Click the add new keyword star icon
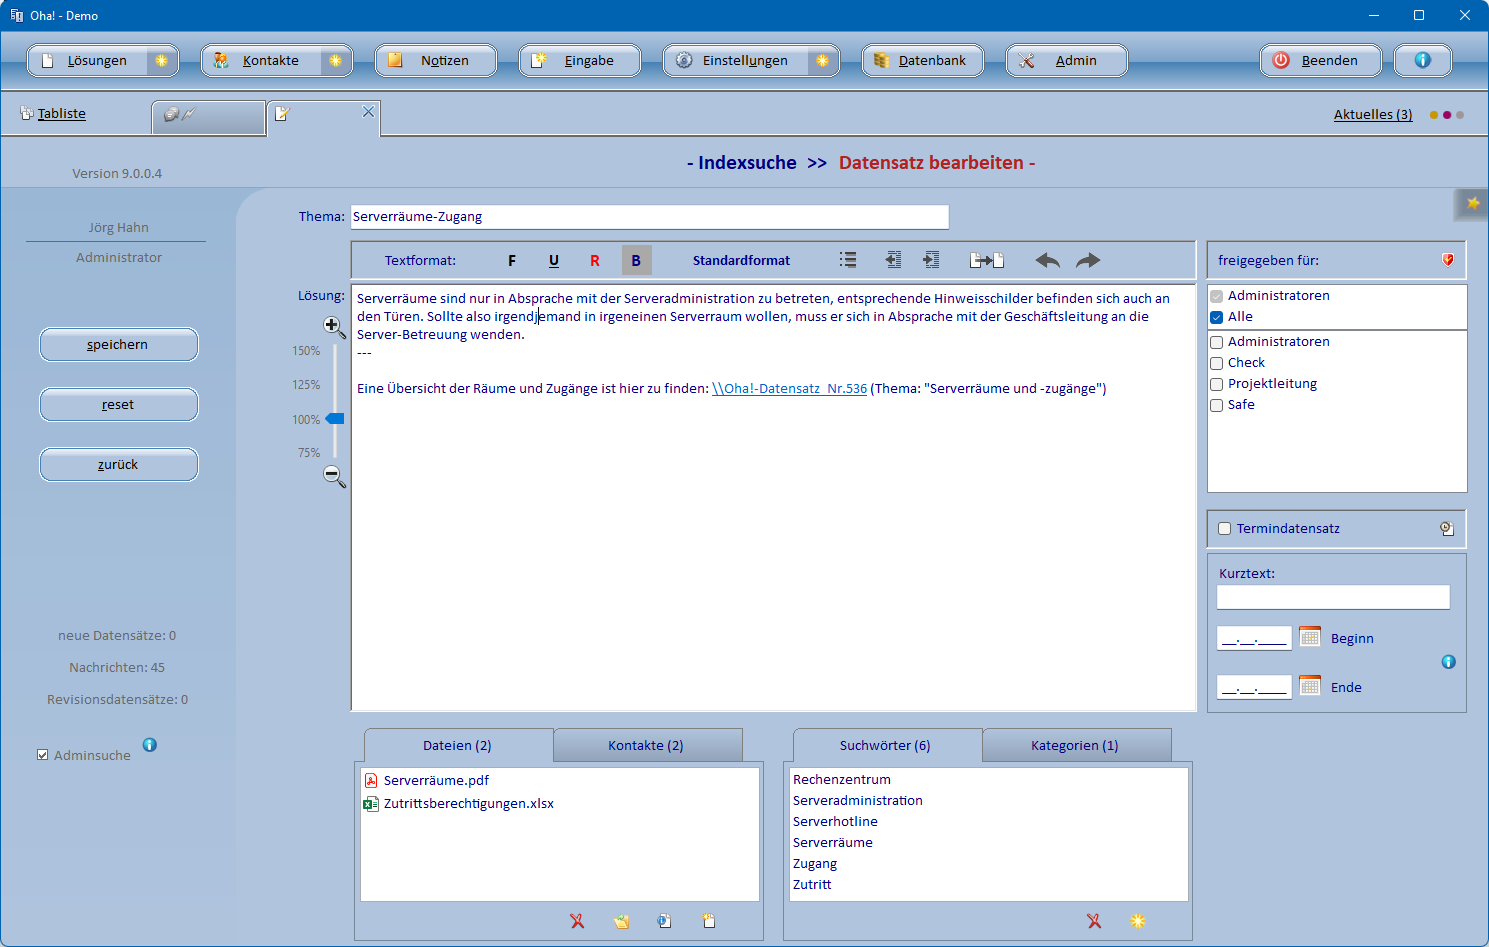1489x947 pixels. 1137,921
